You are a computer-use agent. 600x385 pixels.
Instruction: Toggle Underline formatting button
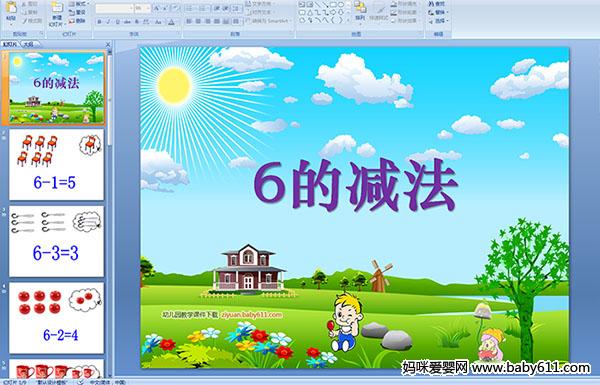[117, 22]
